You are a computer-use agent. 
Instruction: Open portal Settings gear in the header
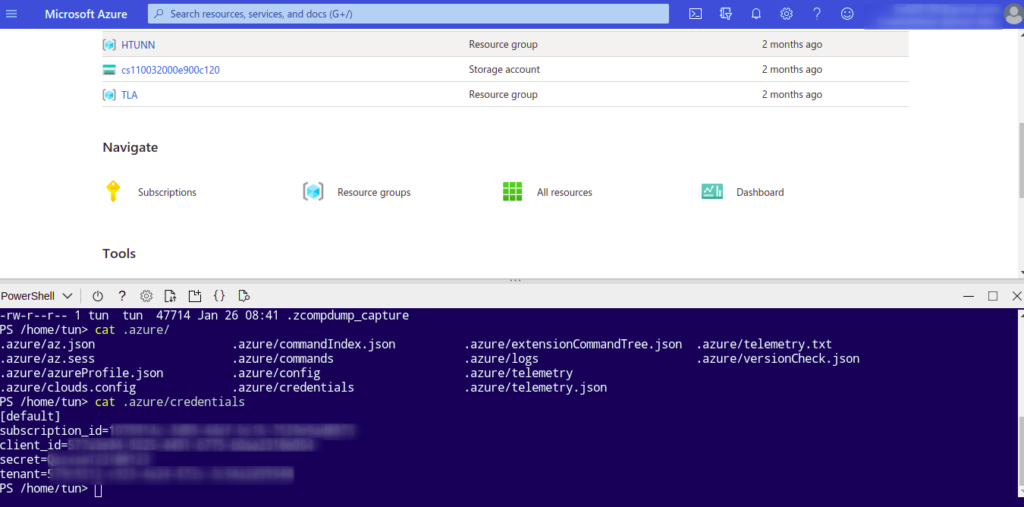[x=786, y=14]
